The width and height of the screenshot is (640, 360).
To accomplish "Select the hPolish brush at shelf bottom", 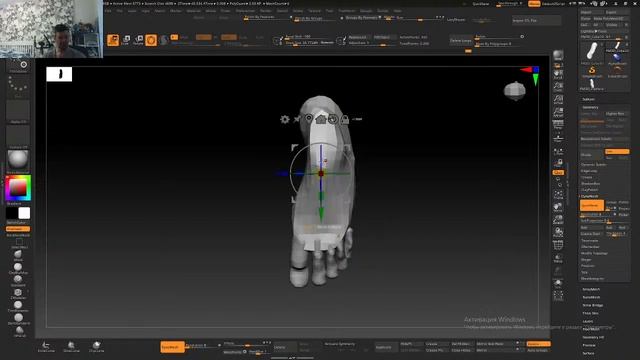I will click(x=19, y=331).
